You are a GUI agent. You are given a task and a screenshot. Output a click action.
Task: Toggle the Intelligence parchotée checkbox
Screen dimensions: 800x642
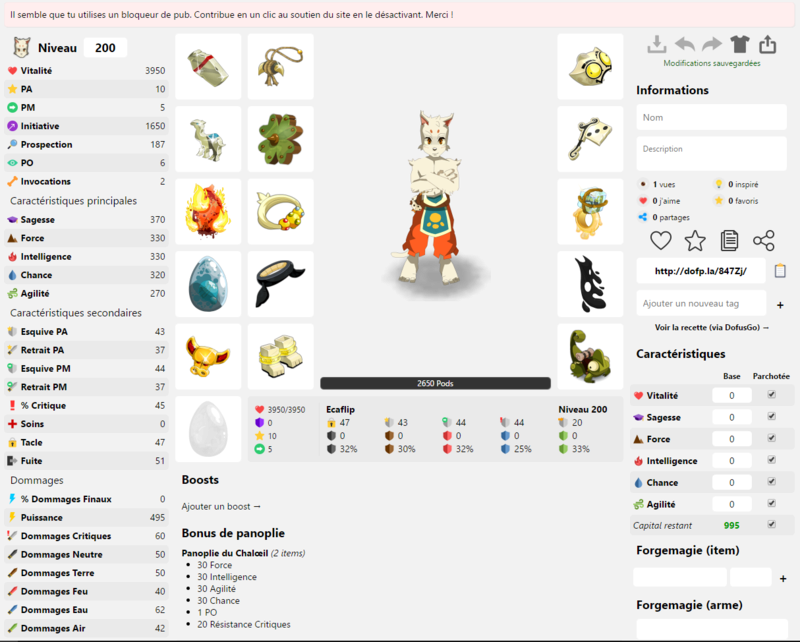click(x=771, y=460)
